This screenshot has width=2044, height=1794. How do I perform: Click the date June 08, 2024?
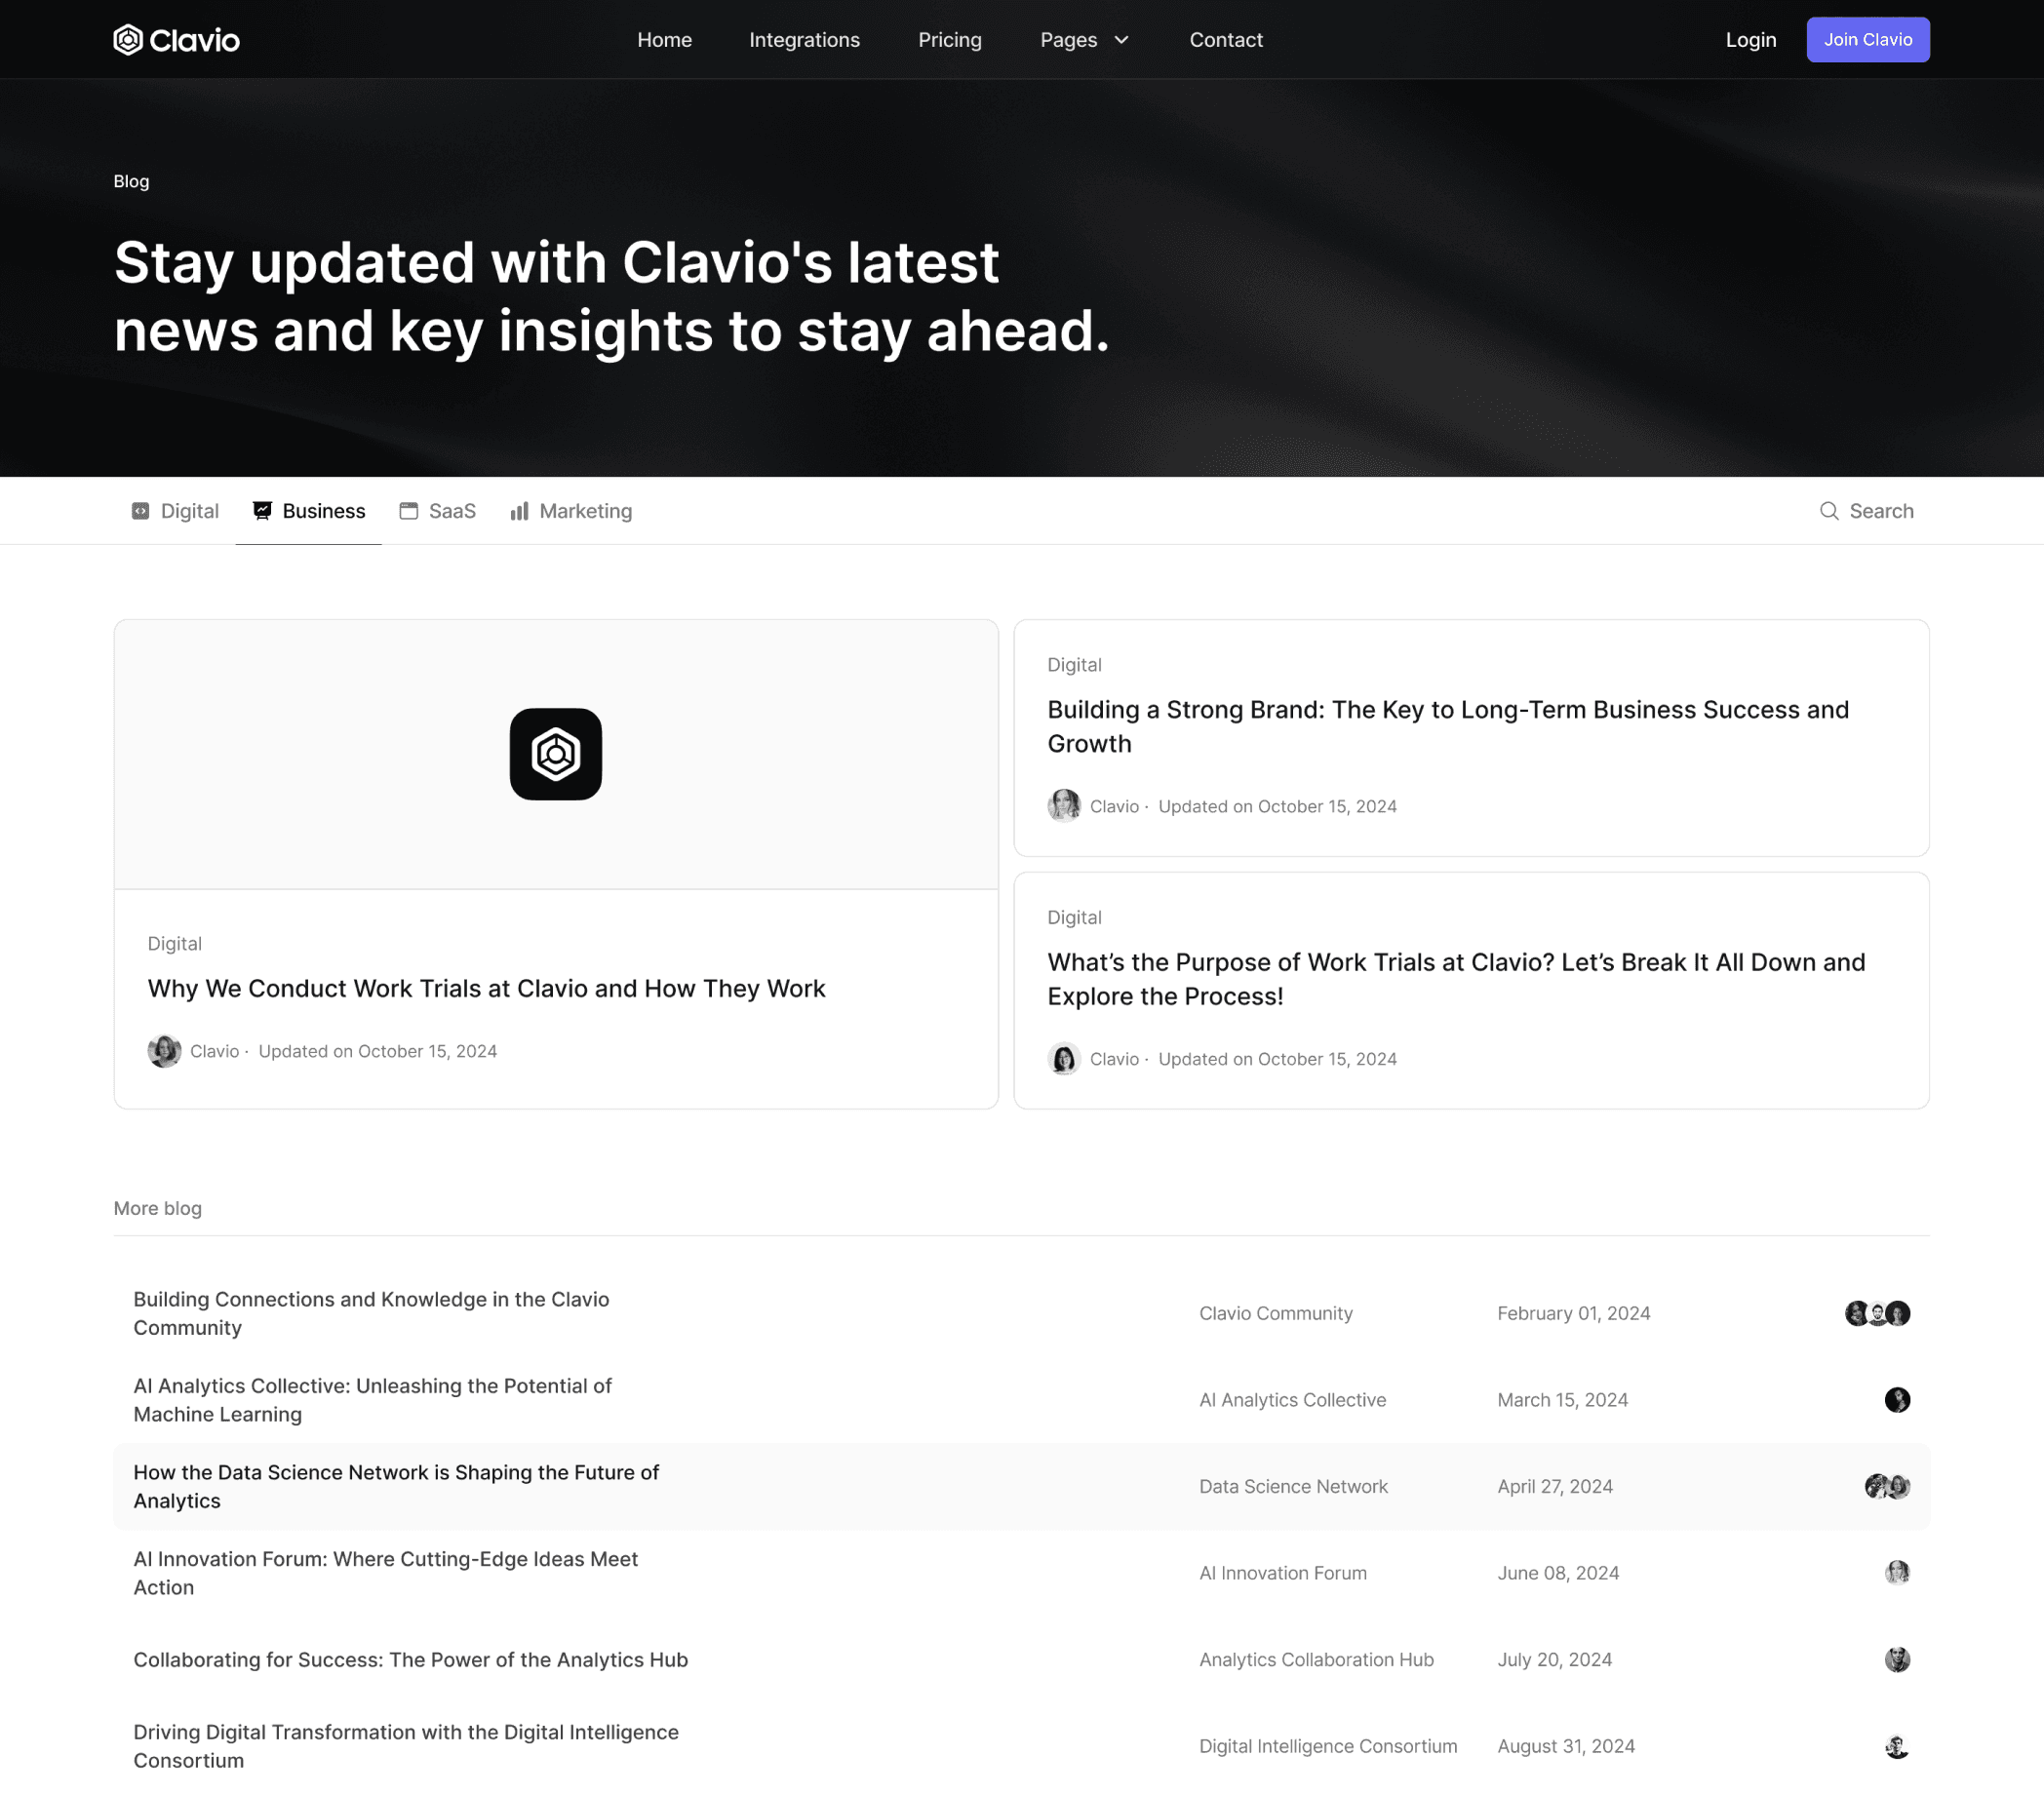(1558, 1573)
